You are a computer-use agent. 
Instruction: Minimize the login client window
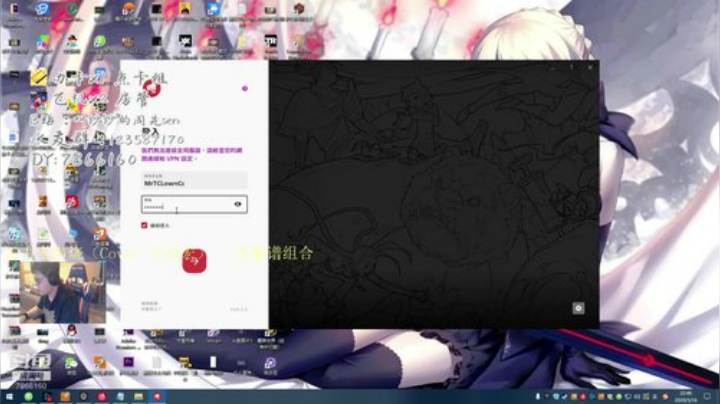coord(553,67)
